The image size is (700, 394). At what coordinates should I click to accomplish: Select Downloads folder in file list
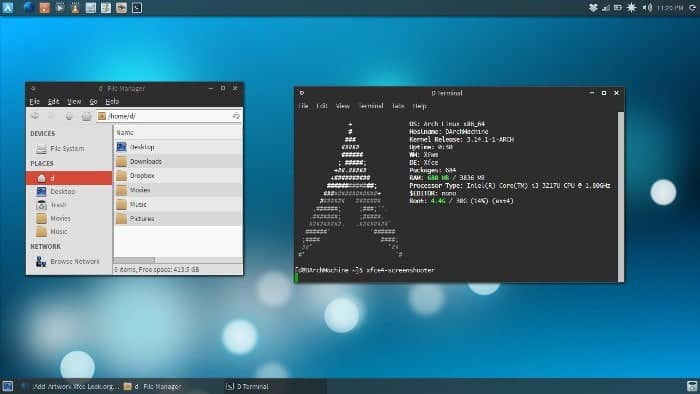(178, 161)
